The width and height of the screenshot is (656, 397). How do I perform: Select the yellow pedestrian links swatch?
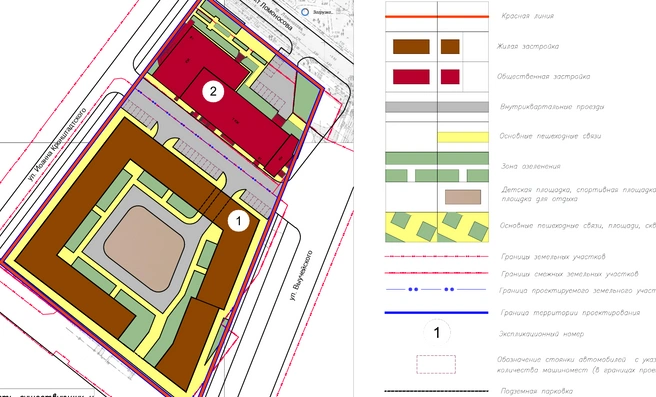pos(463,137)
